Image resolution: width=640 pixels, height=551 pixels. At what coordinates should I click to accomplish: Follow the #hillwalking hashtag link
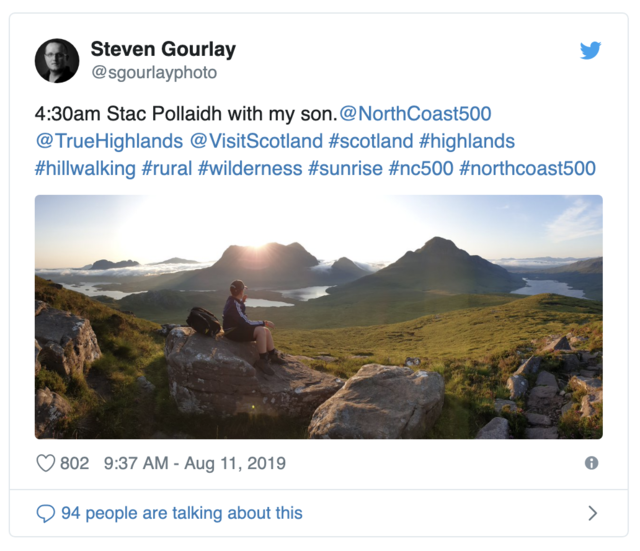tap(85, 168)
